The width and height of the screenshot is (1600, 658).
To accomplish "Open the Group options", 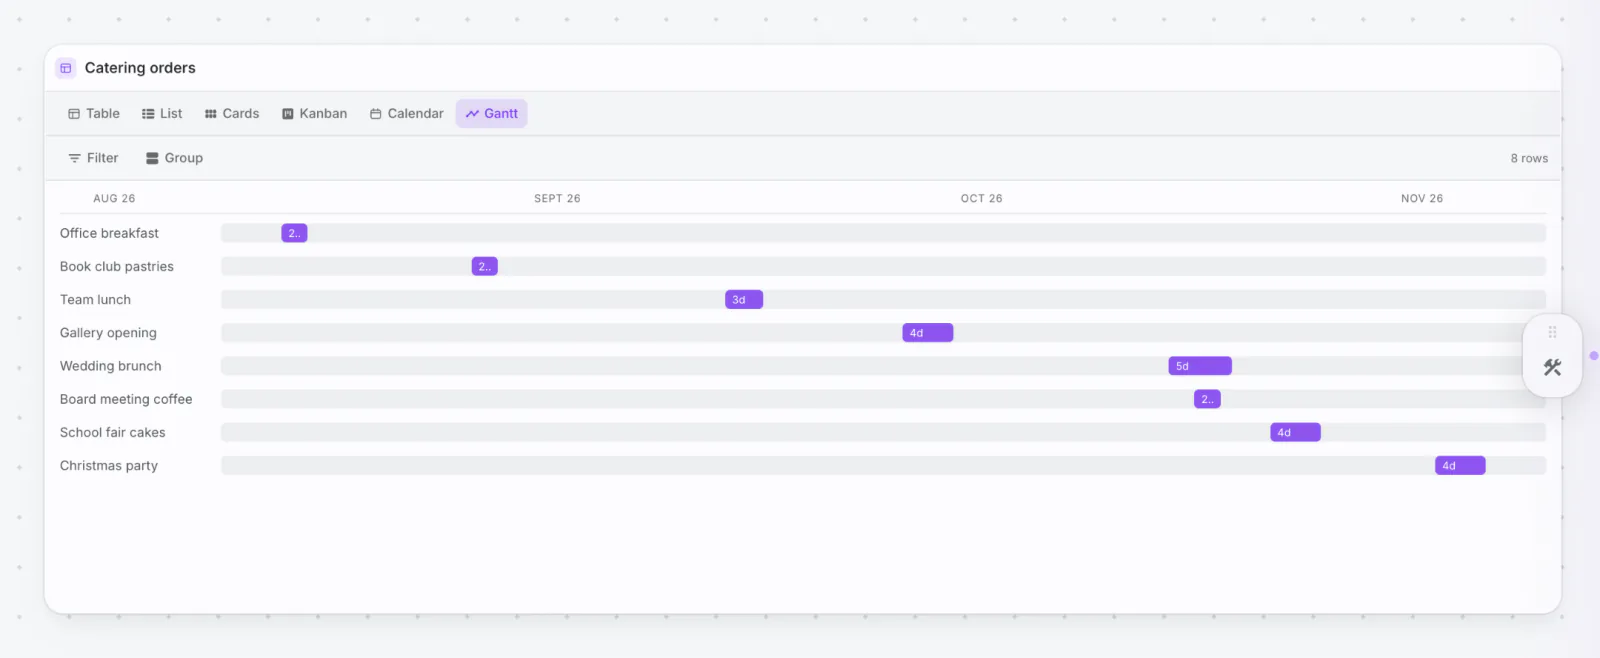I will click(174, 158).
